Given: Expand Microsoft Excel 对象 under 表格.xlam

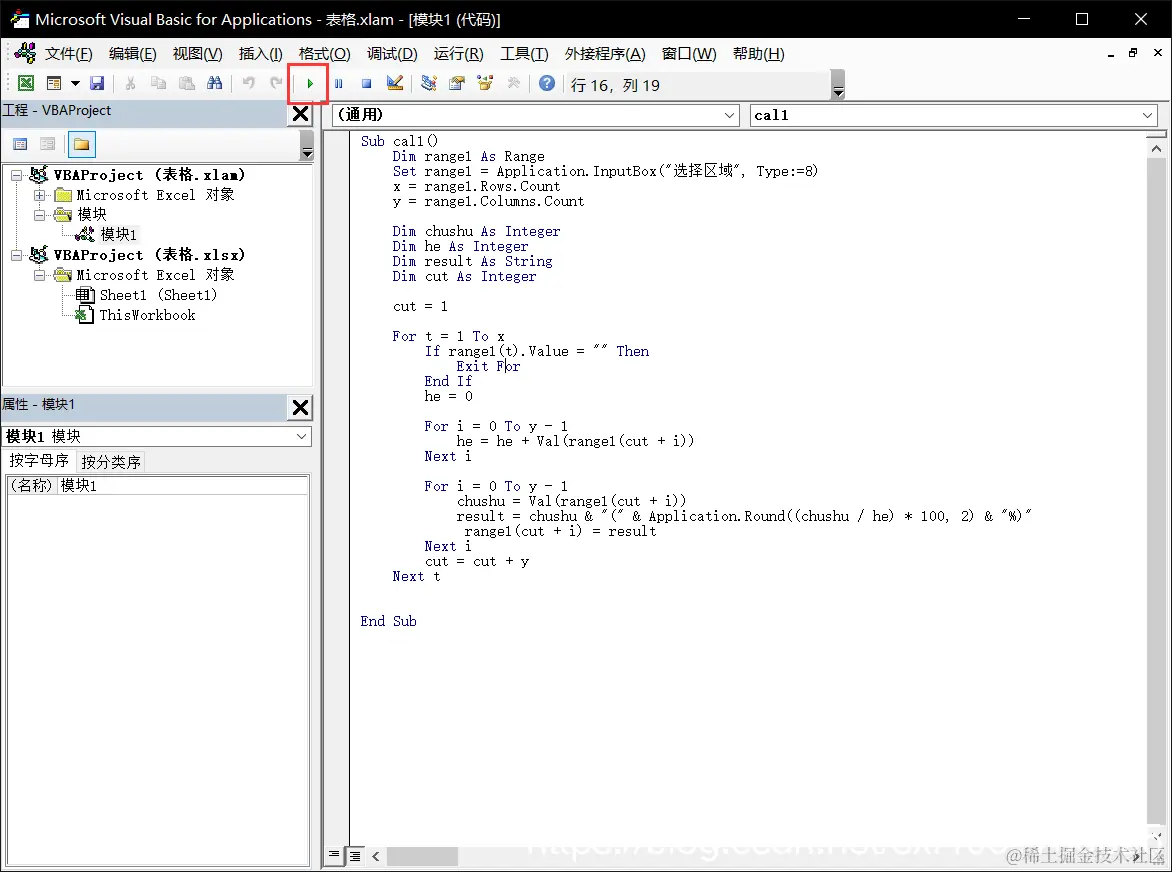Looking at the screenshot, I should click(40, 195).
